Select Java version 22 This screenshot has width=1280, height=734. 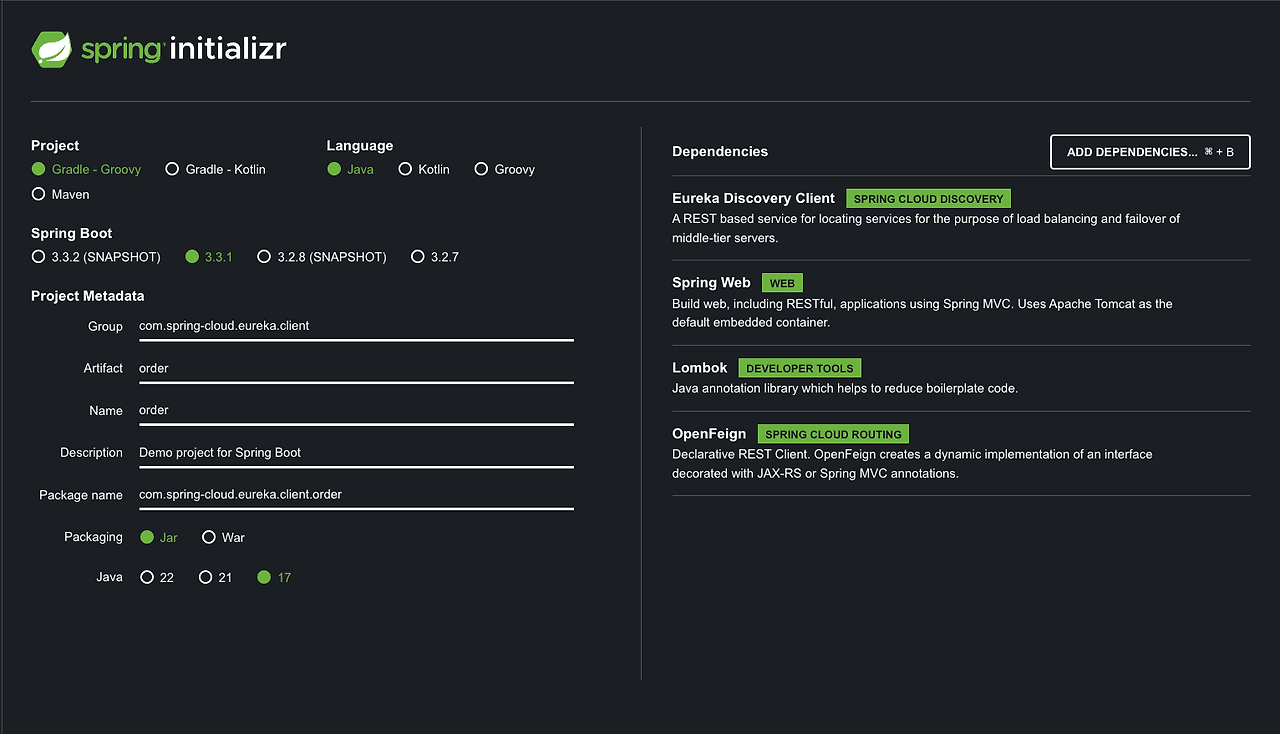157,577
